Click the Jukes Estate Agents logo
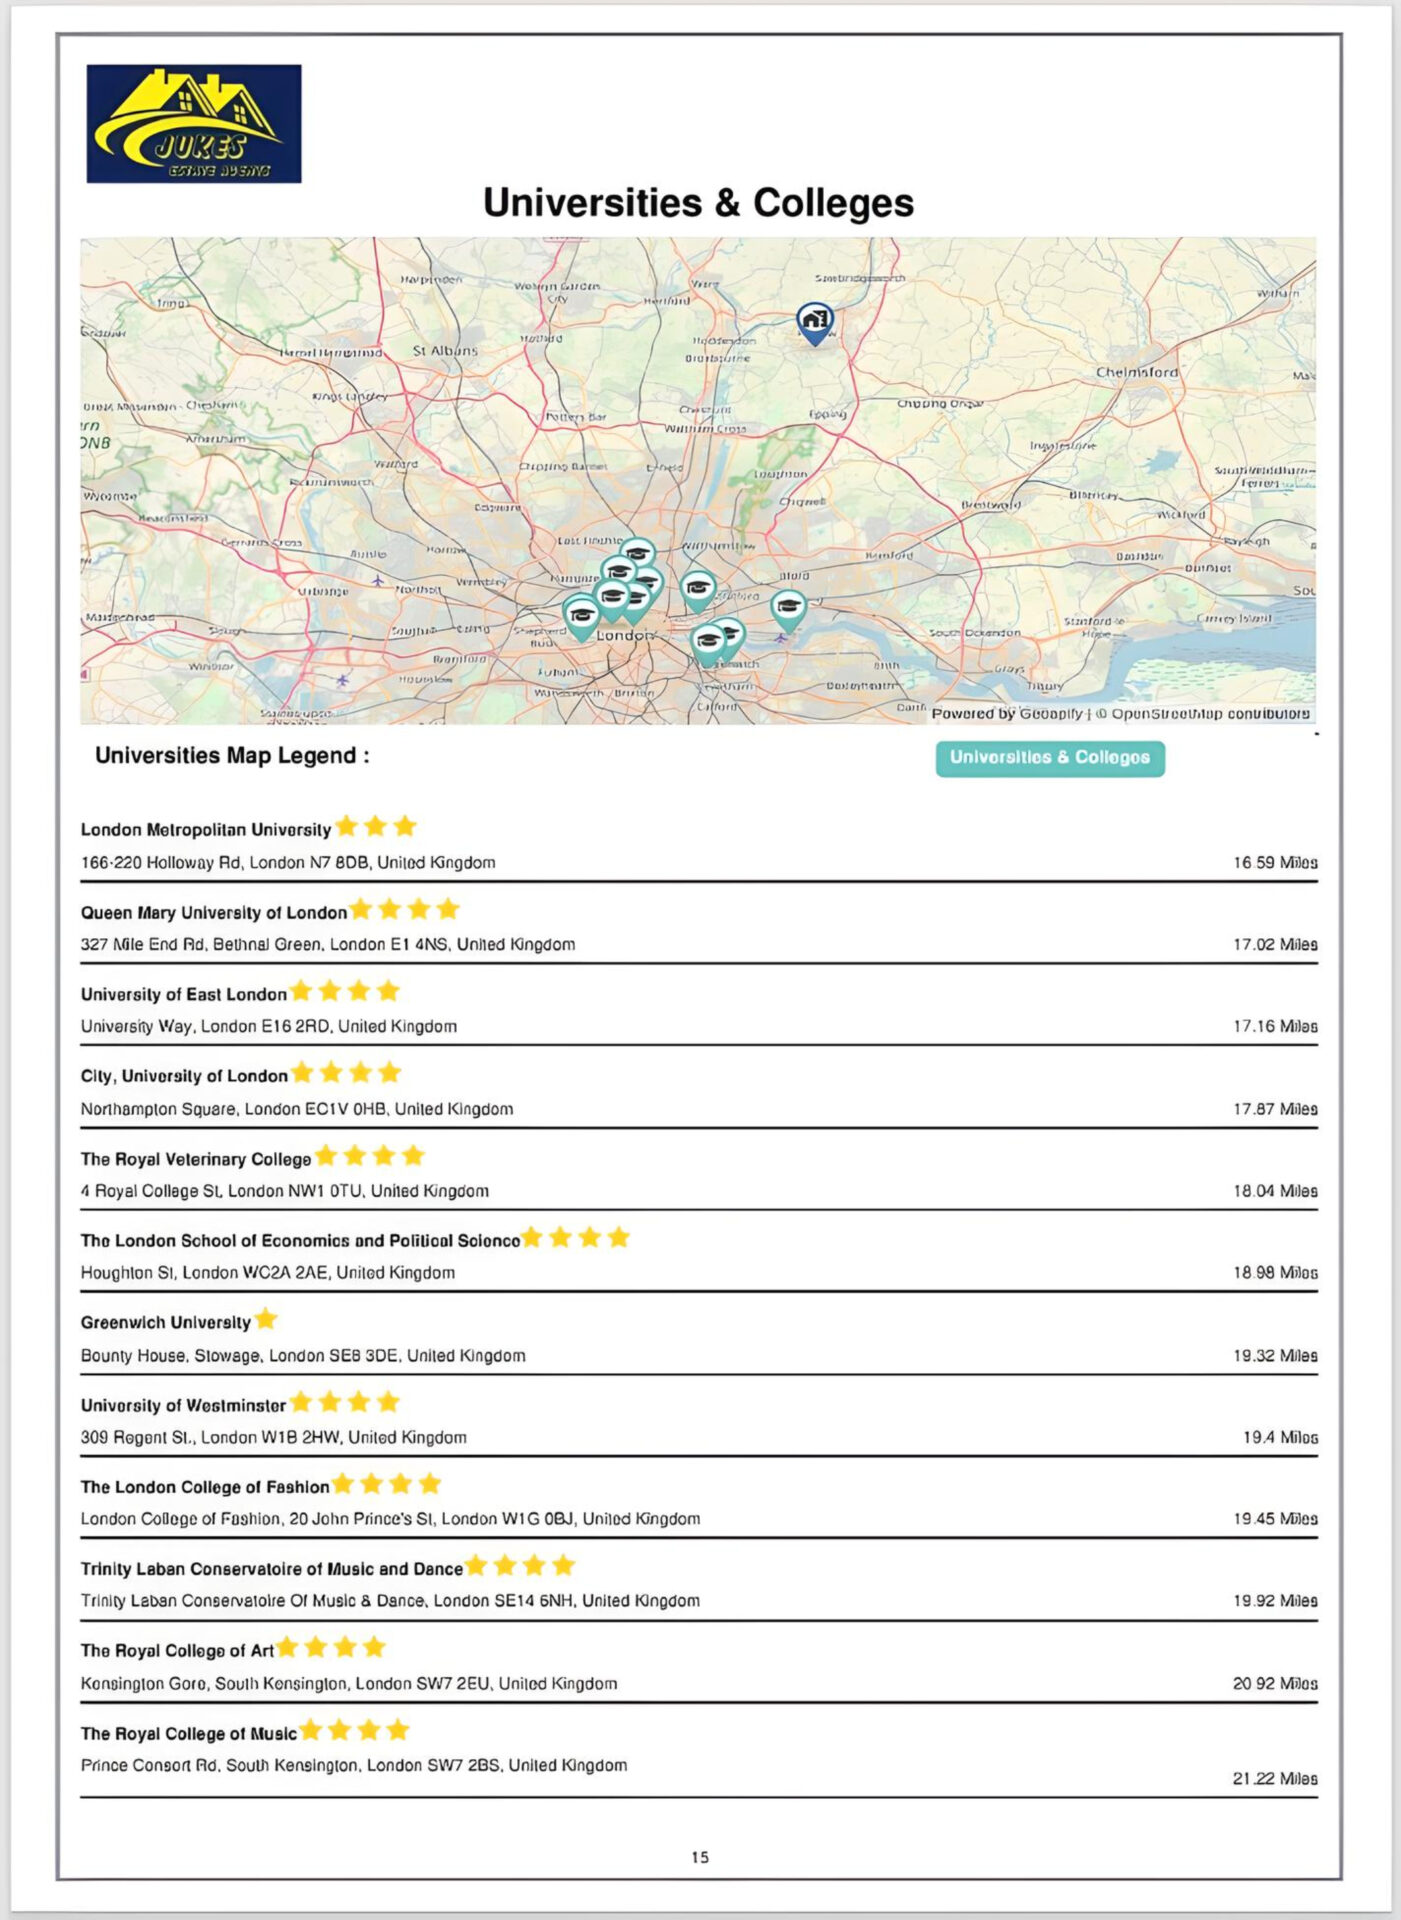1401x1920 pixels. [194, 124]
